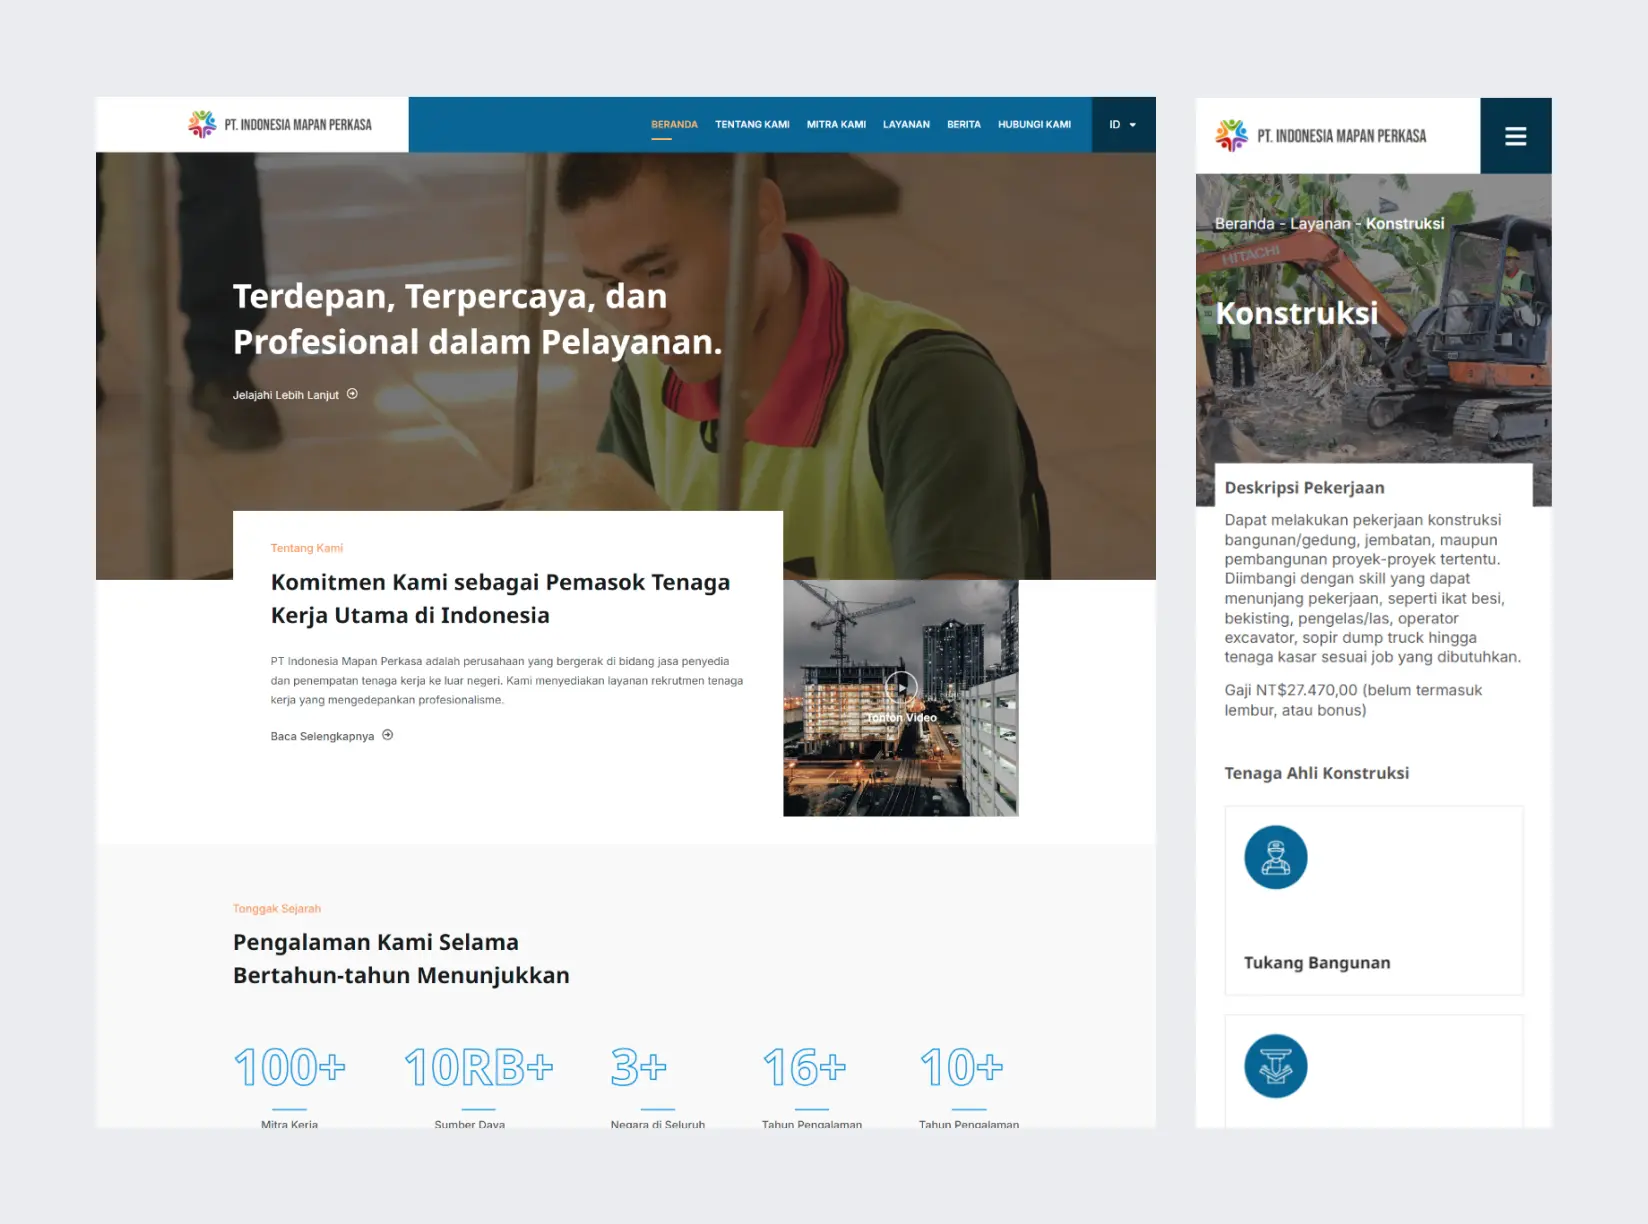Click arrow icon beside Baca Selengkapnya
This screenshot has height=1224, width=1648.
(388, 735)
